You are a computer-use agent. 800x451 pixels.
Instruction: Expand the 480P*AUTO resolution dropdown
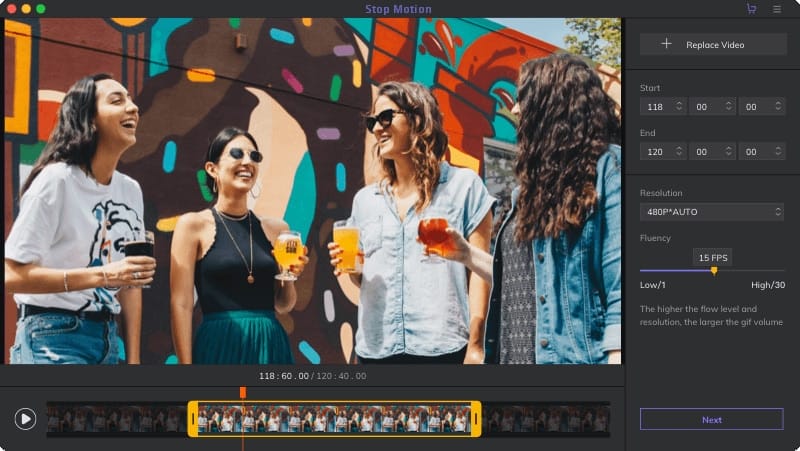tap(711, 212)
